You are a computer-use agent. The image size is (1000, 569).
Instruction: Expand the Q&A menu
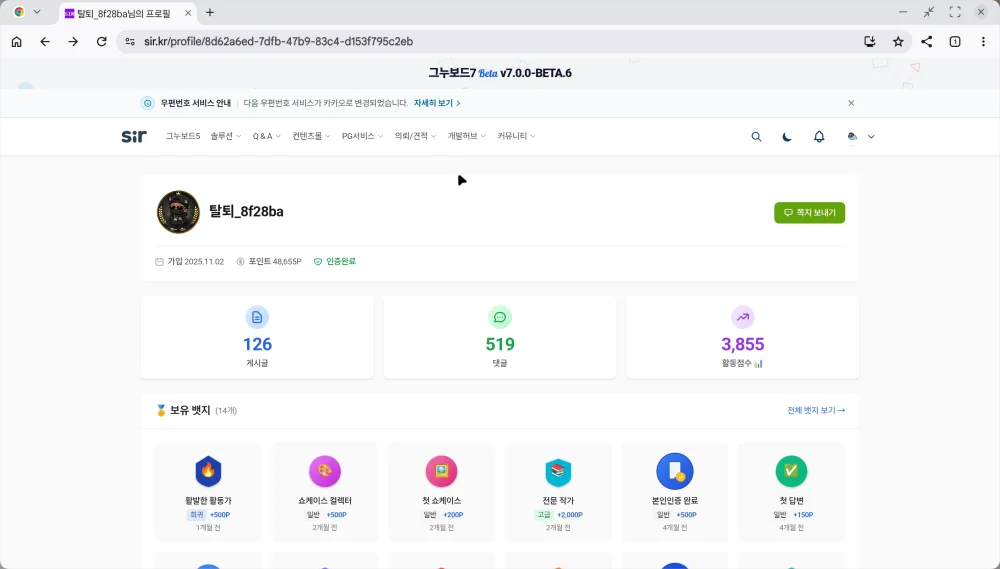tap(267, 137)
